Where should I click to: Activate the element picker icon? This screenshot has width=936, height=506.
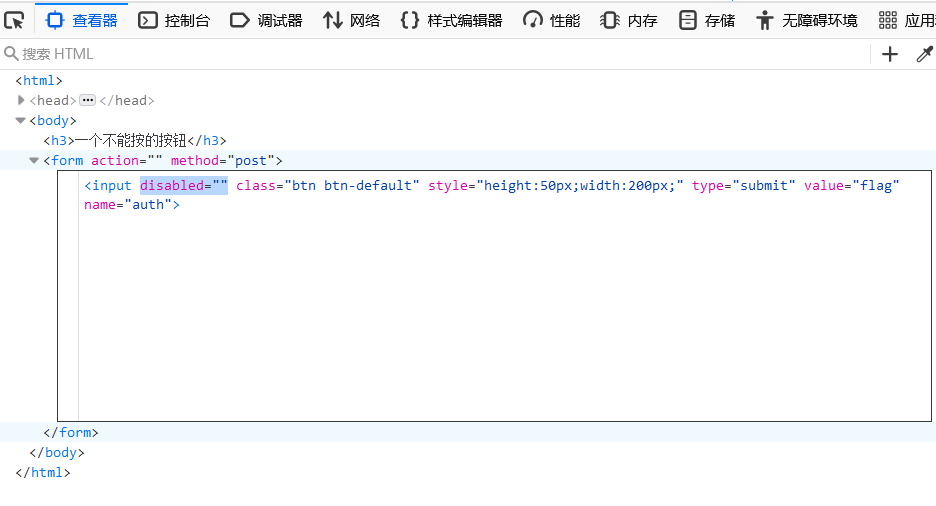tap(14, 21)
